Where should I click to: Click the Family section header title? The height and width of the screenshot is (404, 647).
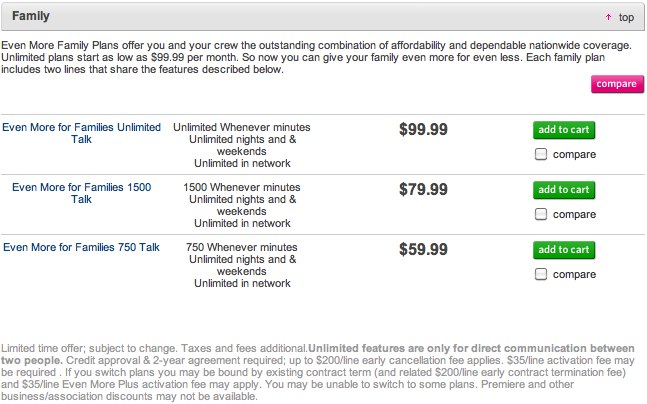pos(31,17)
